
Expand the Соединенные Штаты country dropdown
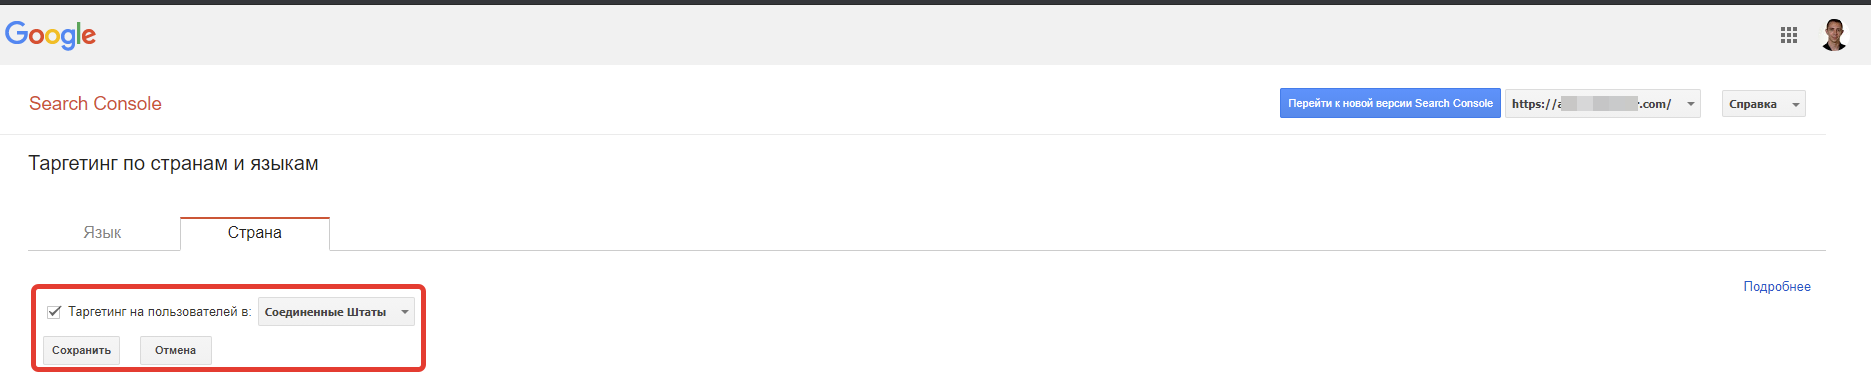click(x=336, y=312)
